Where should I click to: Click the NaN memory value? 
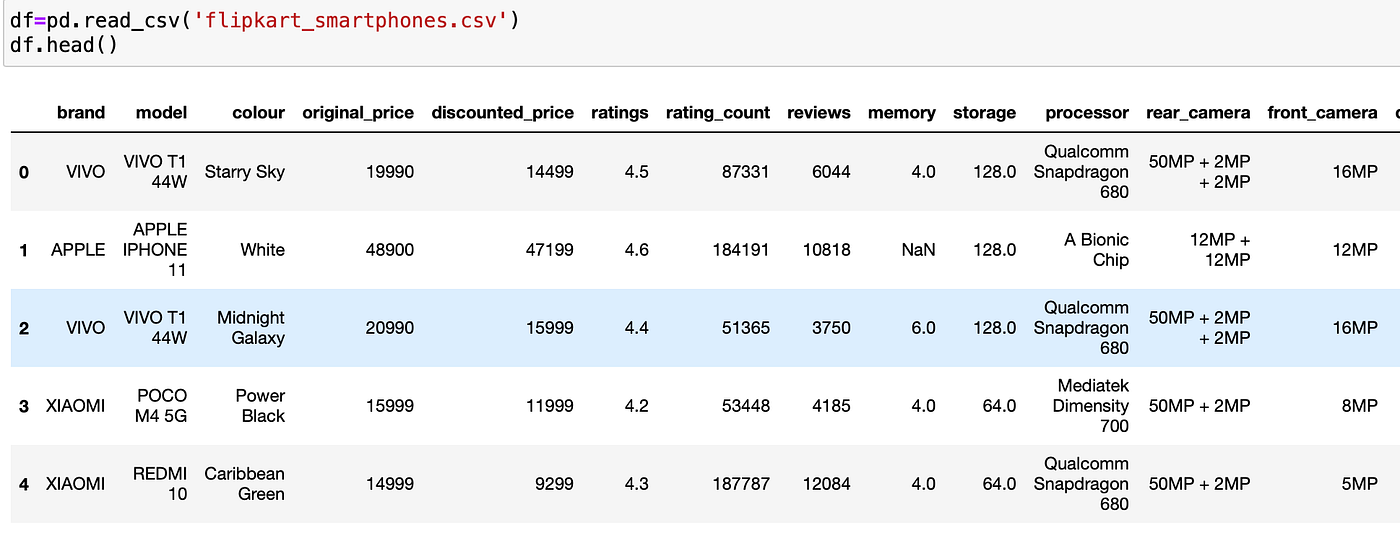pos(918,250)
